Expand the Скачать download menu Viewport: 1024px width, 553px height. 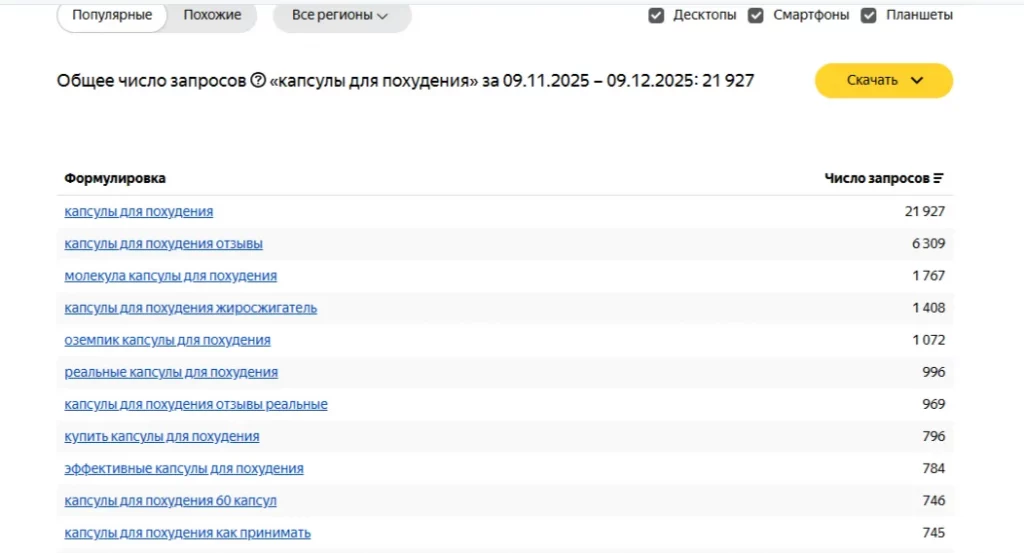[883, 81]
